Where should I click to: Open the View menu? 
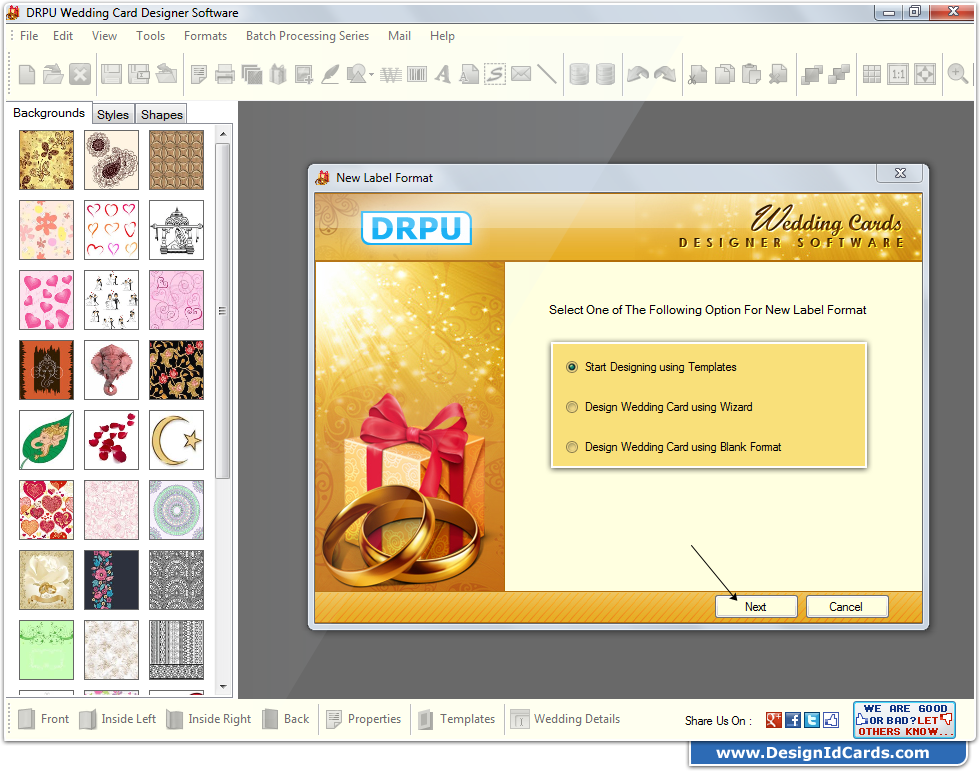click(104, 36)
